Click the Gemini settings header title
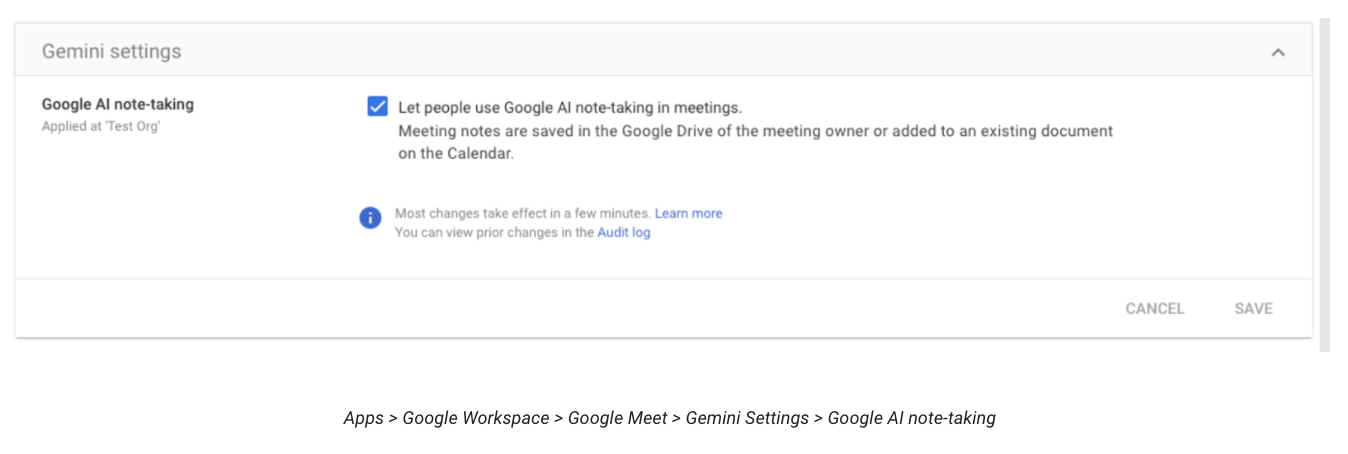This screenshot has height=454, width=1348. point(111,51)
